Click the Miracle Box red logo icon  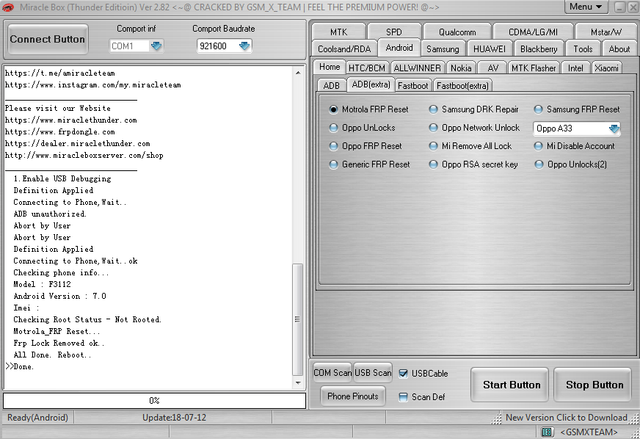pyautogui.click(x=8, y=7)
